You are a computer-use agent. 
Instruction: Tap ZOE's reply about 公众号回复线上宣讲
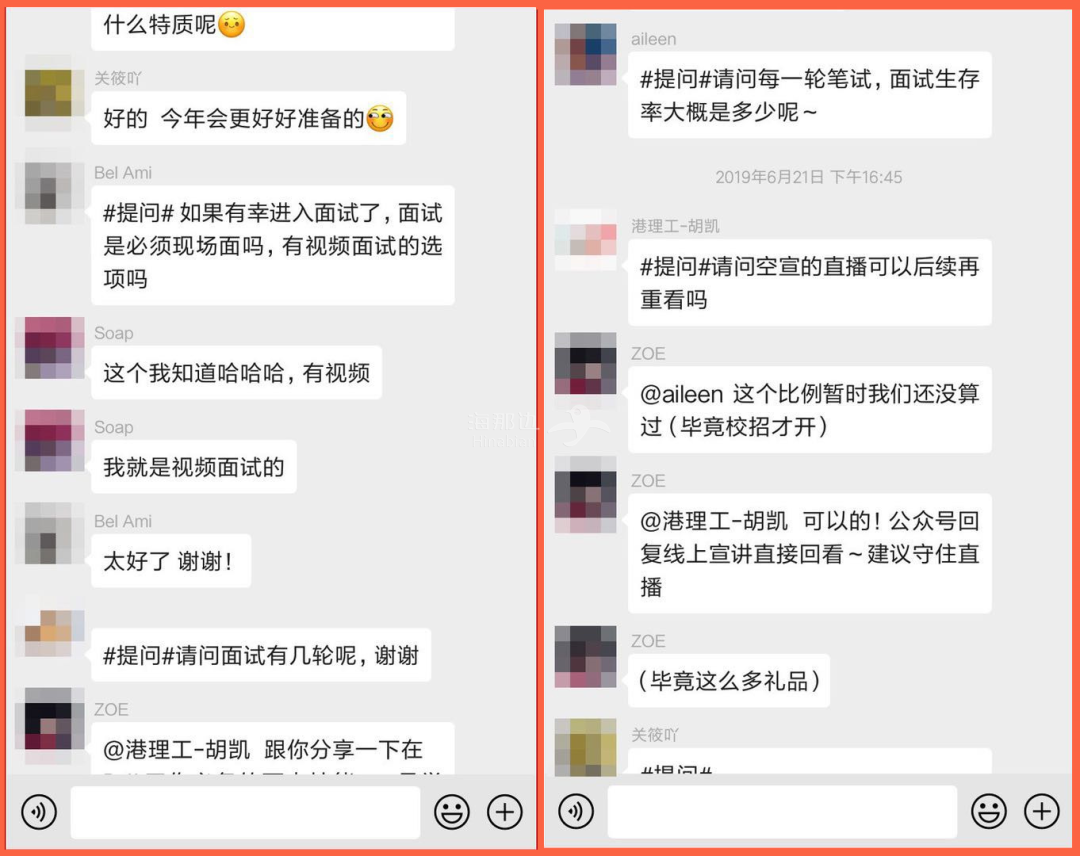click(809, 554)
